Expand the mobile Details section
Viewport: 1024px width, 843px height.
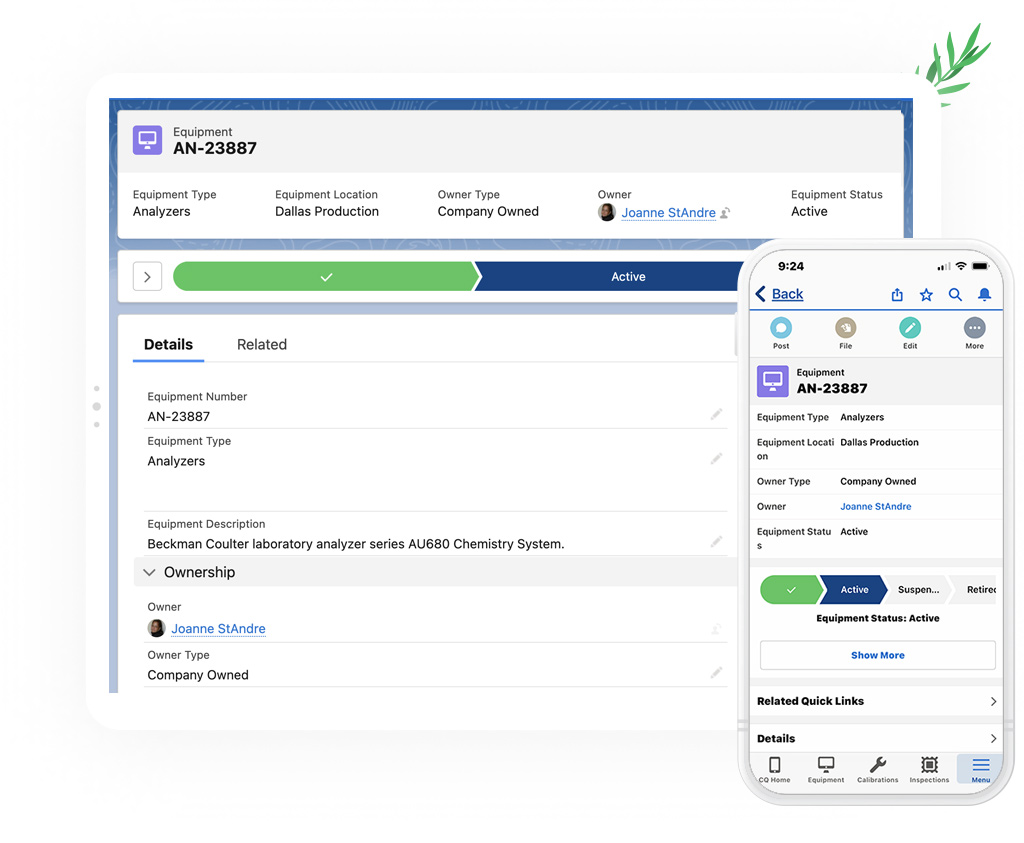(x=992, y=738)
